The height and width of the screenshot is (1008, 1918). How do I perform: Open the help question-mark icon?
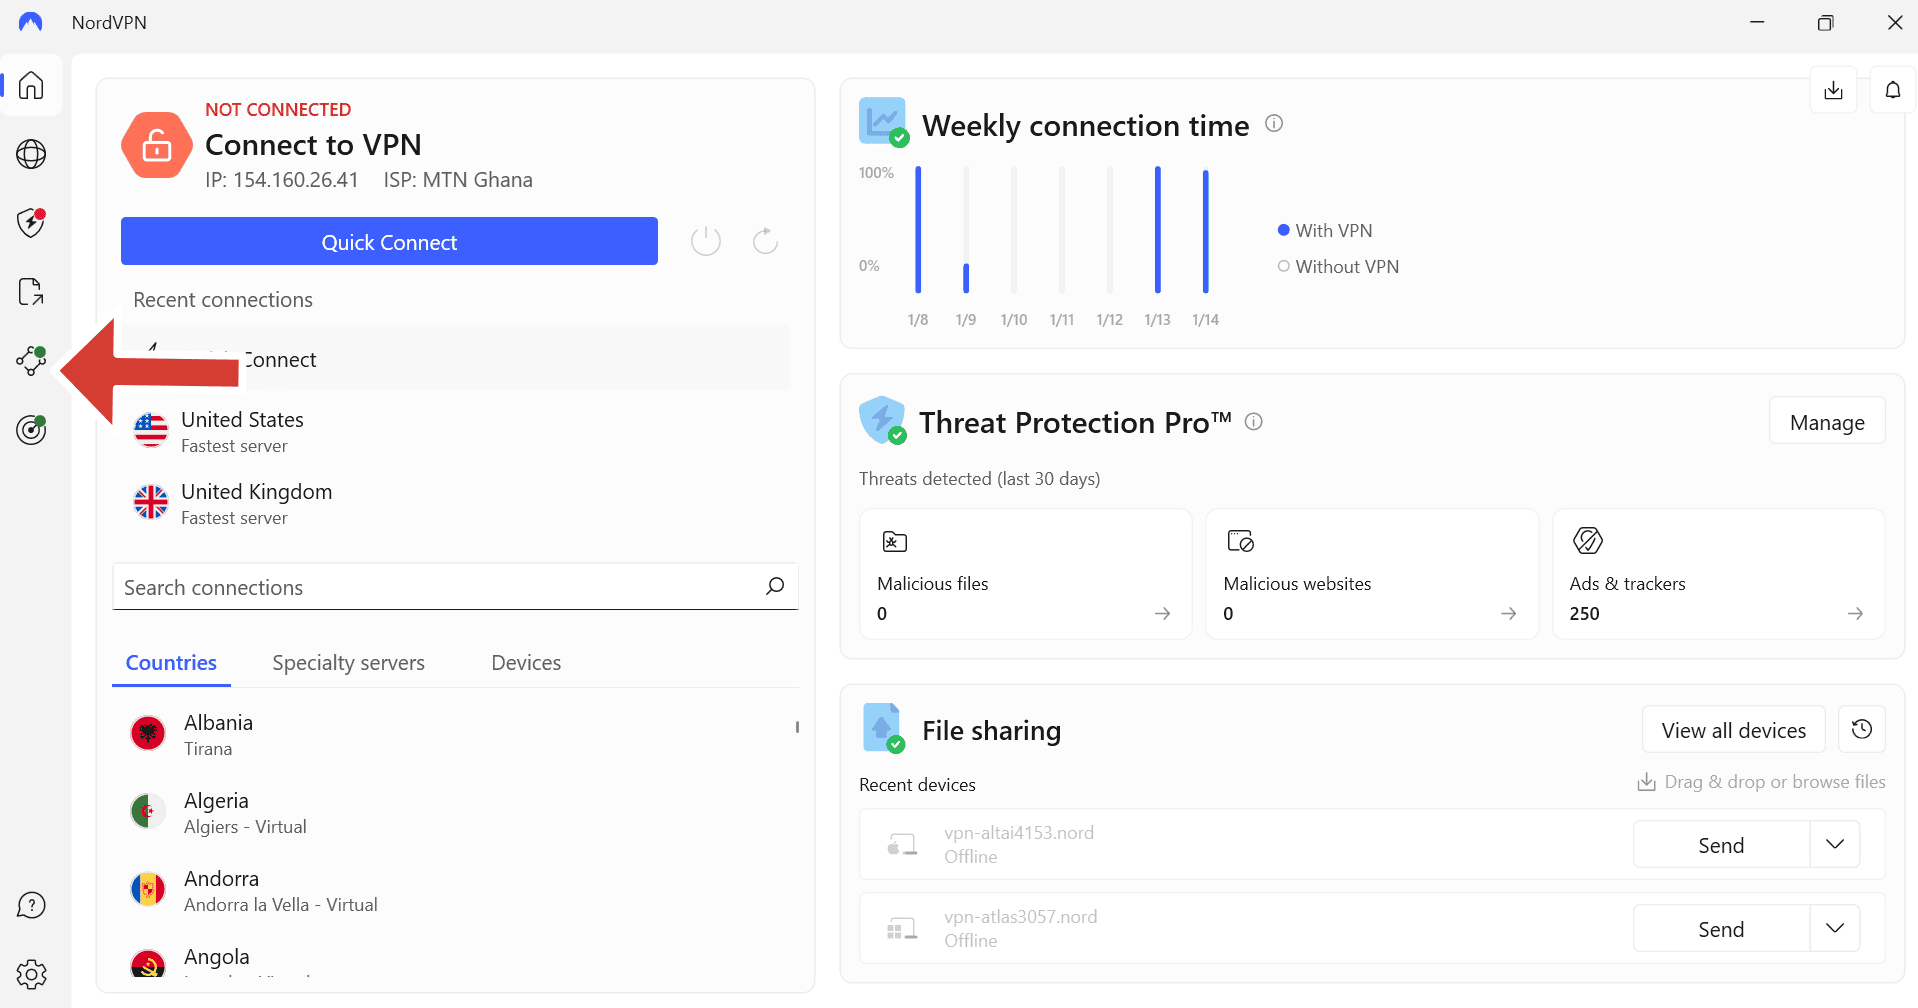[31, 906]
